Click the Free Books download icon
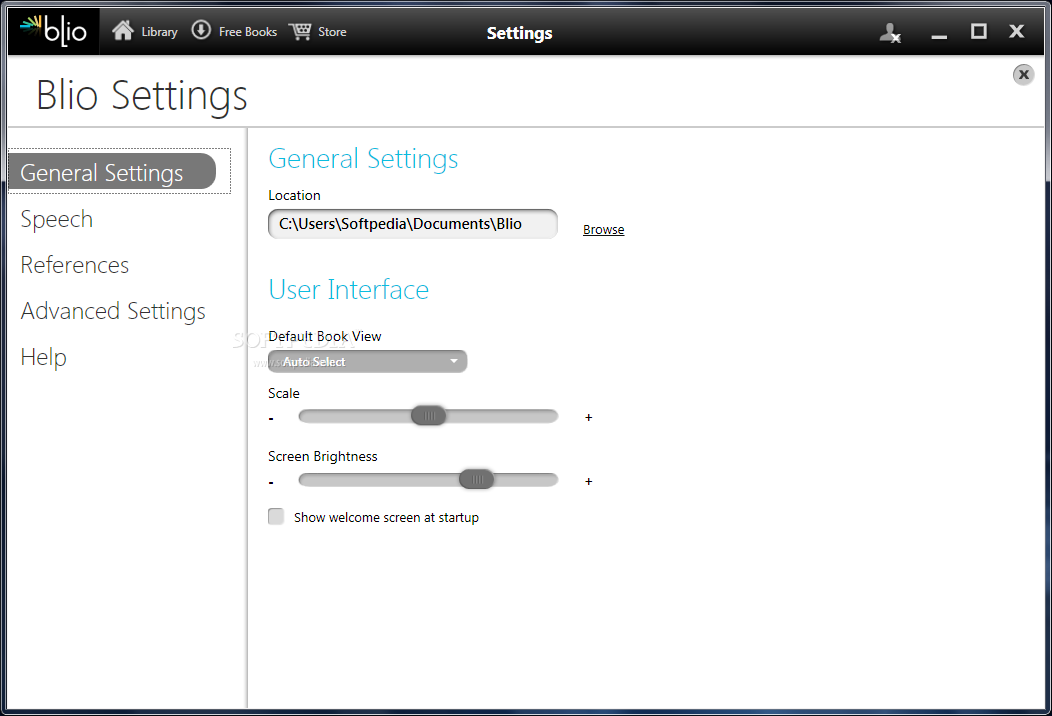 [201, 30]
